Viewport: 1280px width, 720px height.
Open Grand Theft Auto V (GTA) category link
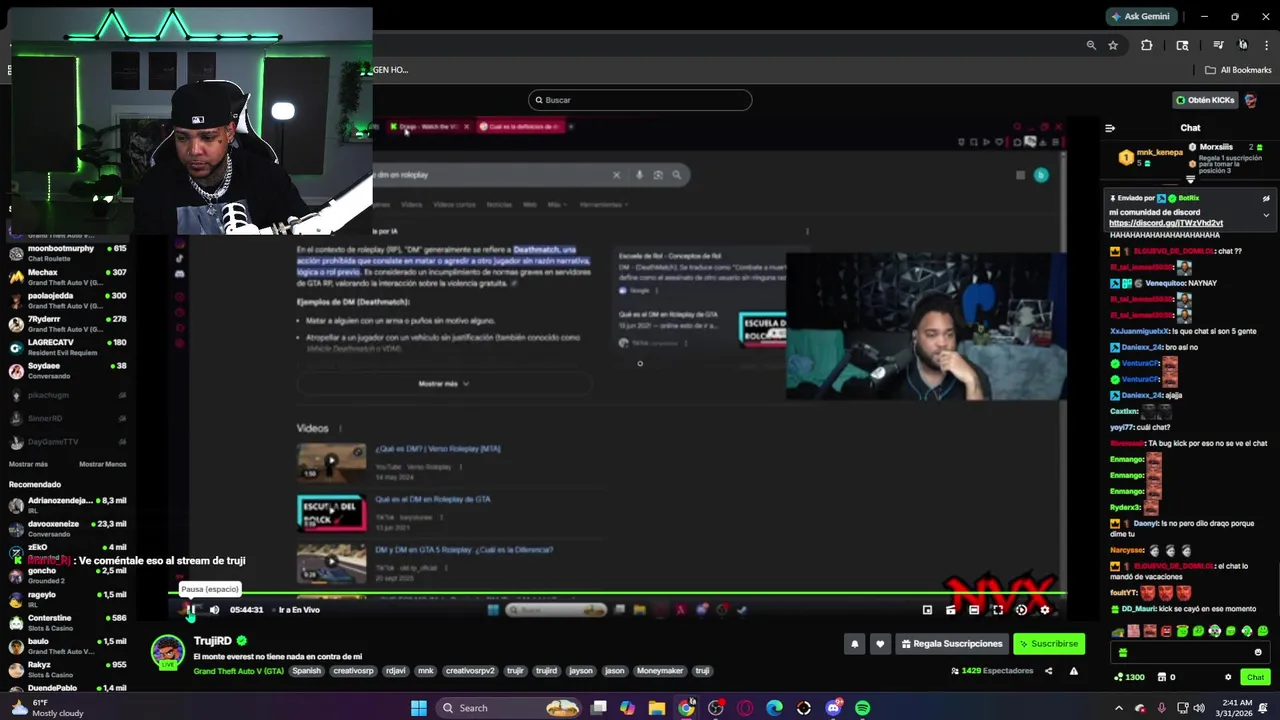(x=238, y=671)
